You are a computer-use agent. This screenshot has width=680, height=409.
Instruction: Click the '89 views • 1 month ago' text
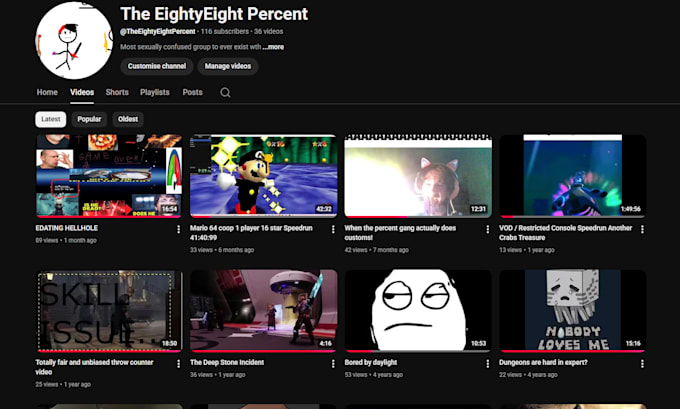[x=66, y=240]
